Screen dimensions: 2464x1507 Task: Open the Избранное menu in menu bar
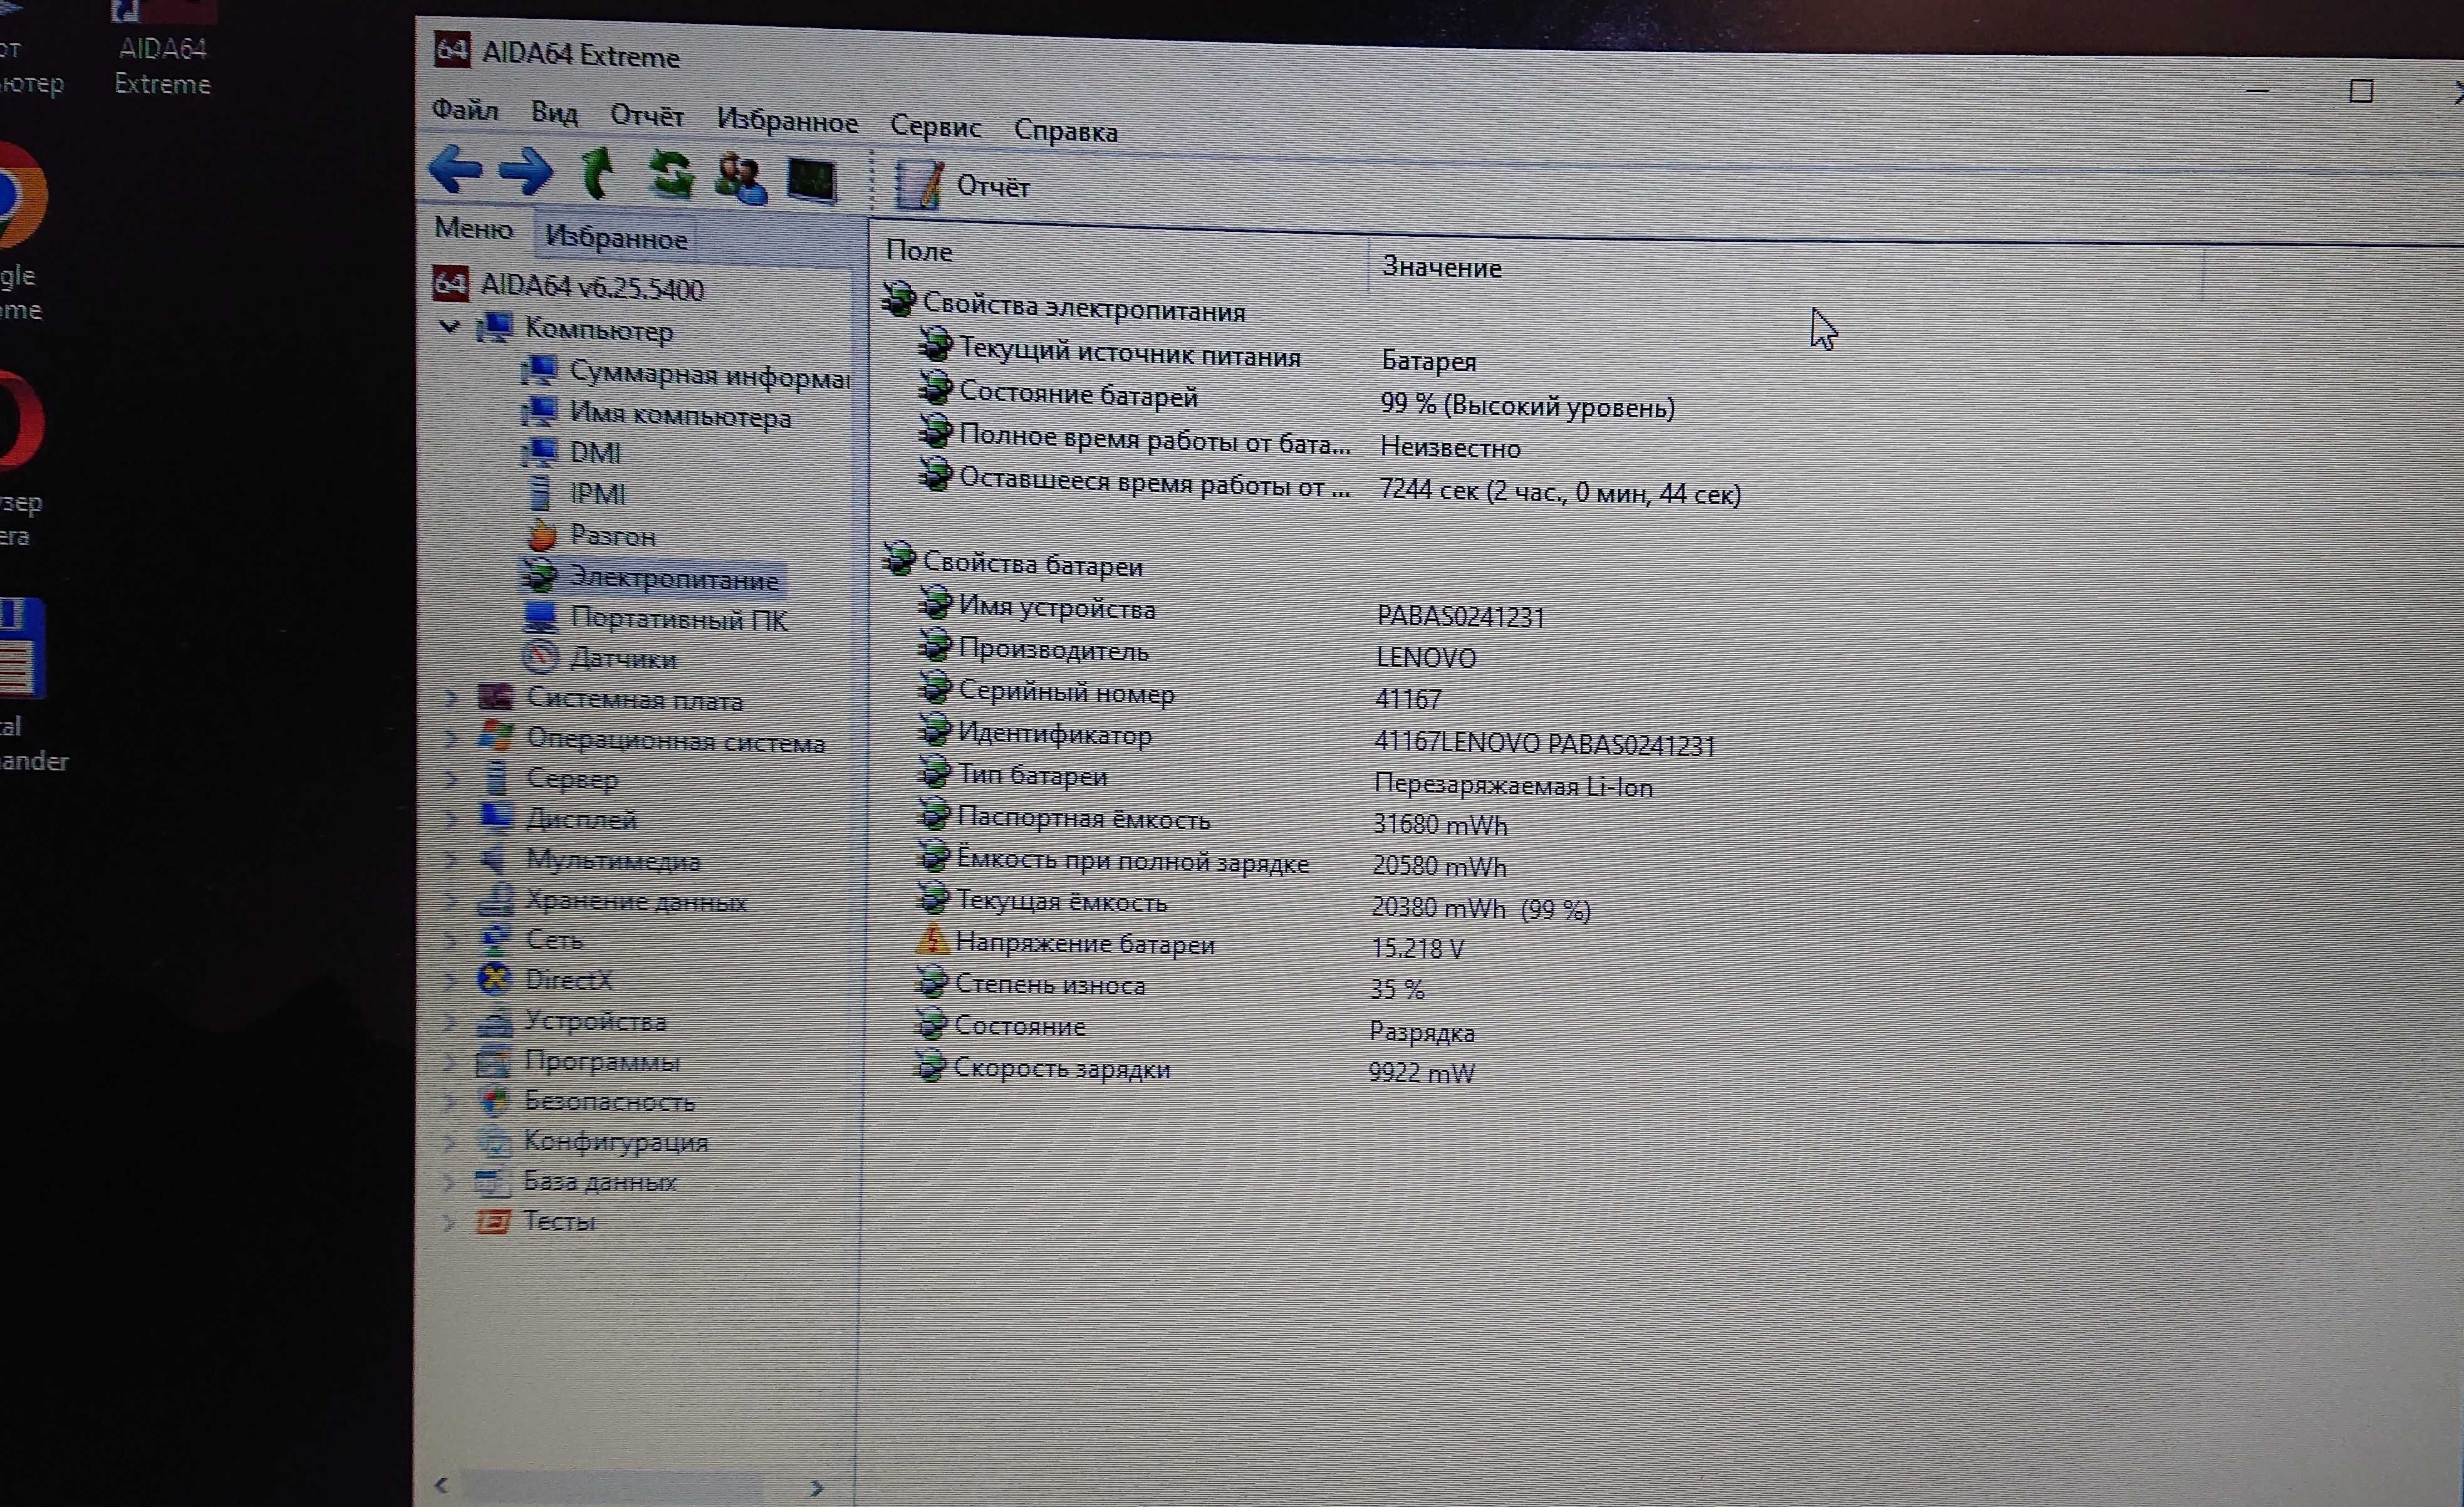[787, 121]
